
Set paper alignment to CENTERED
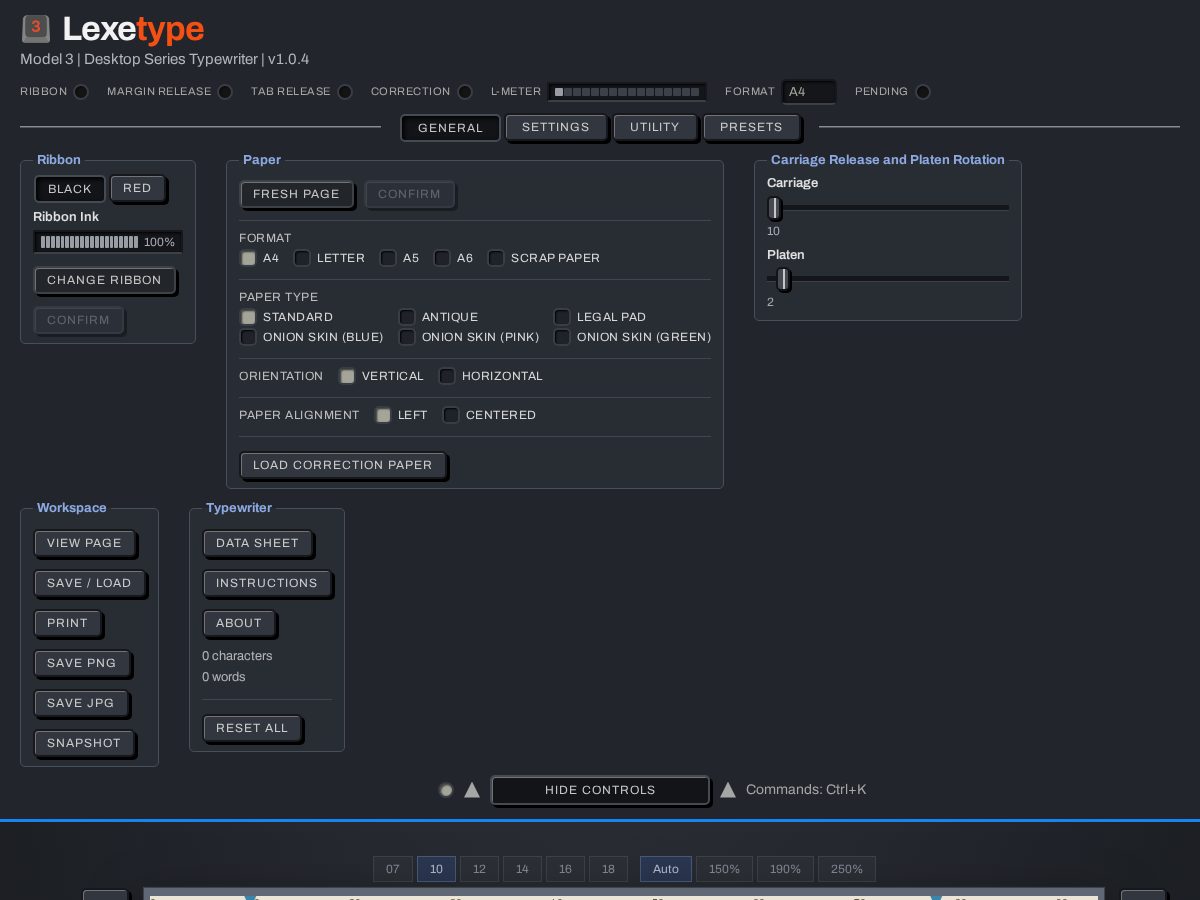(451, 415)
